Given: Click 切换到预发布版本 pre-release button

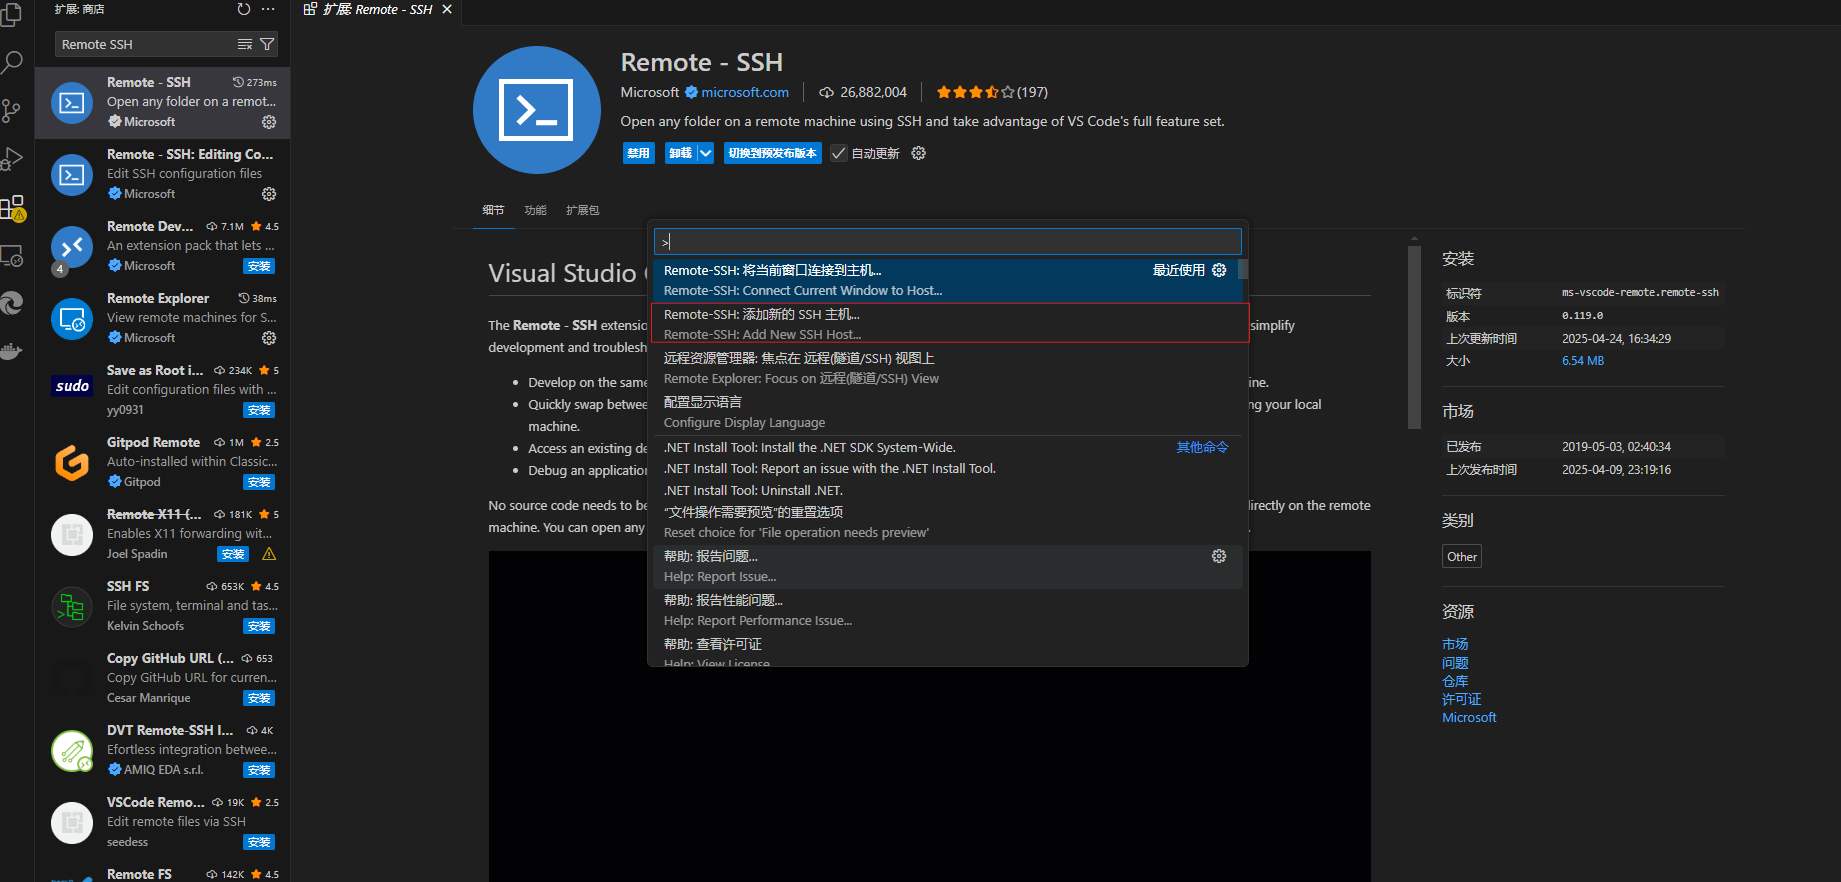Looking at the screenshot, I should pyautogui.click(x=772, y=153).
